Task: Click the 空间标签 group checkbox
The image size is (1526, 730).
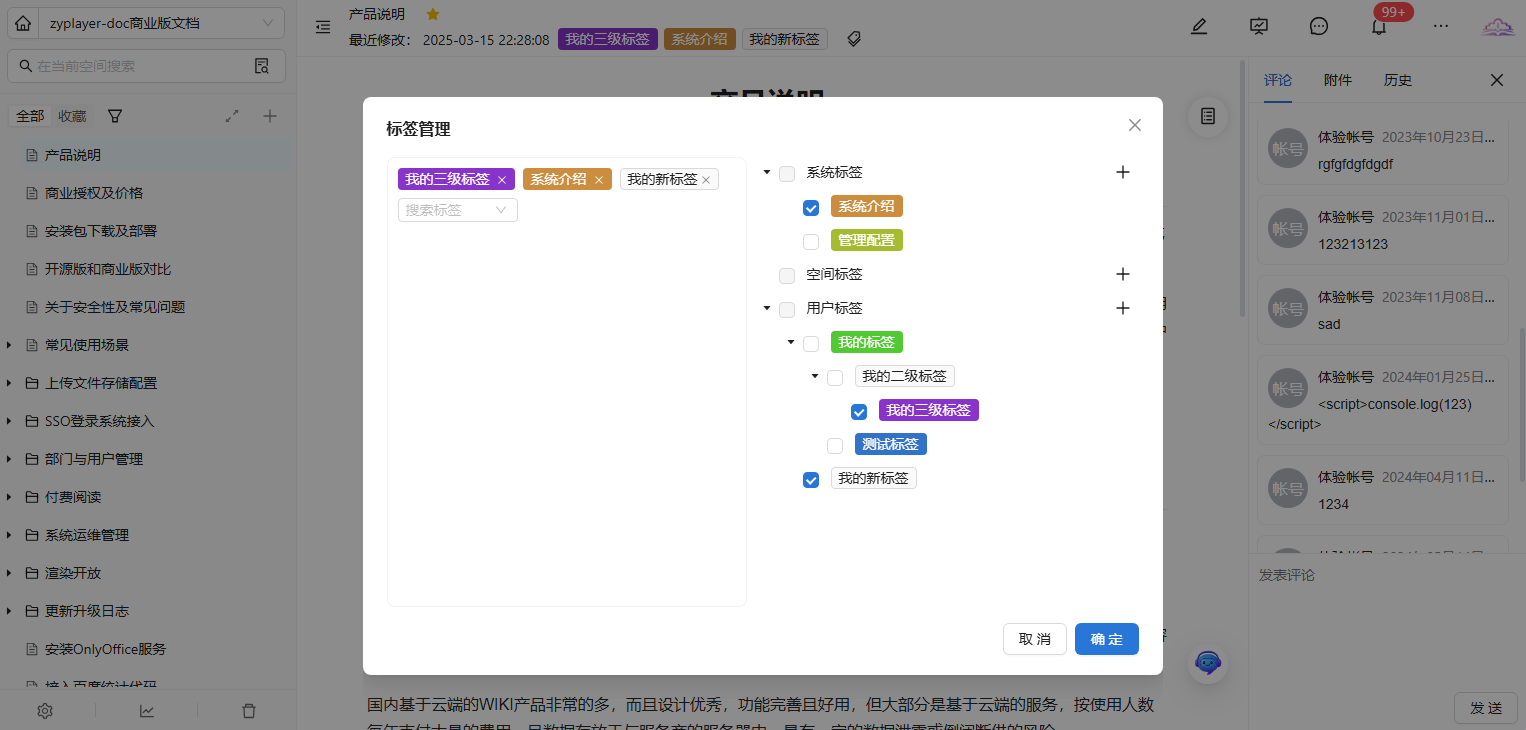Action: tap(787, 276)
